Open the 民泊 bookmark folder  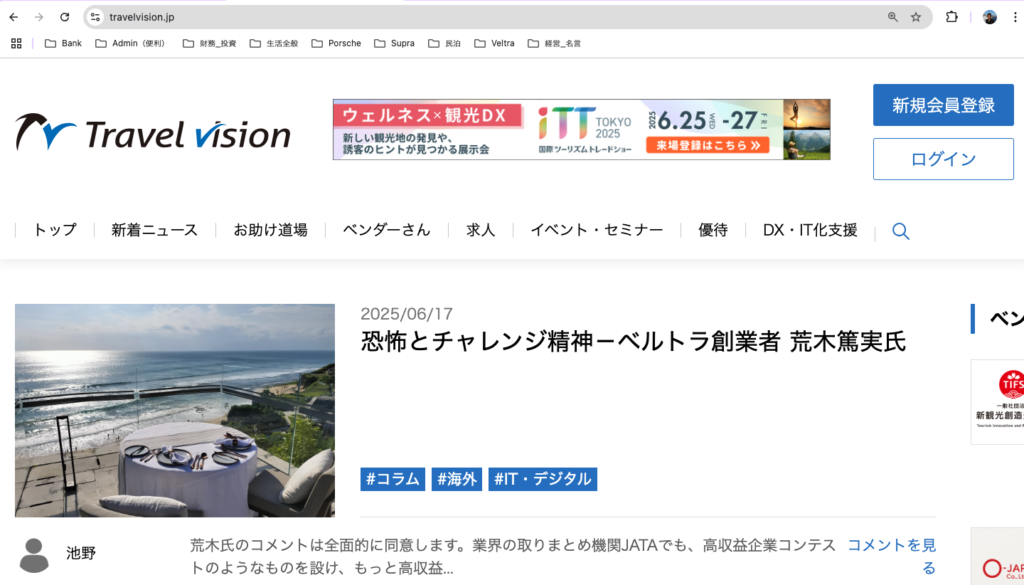444,43
